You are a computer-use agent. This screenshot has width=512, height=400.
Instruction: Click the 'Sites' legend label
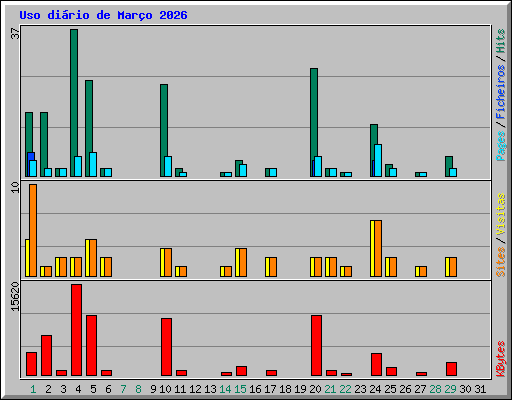coord(500,262)
